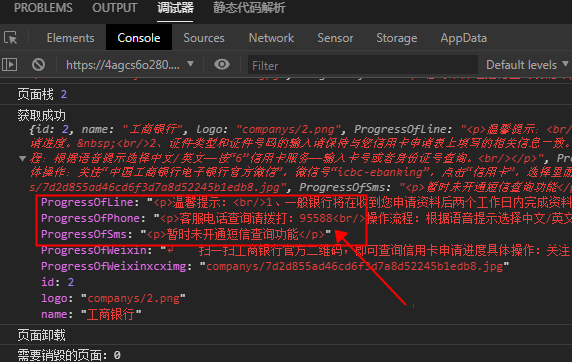Screen dimensions: 572x362
Task: Focus the console Filter input field
Action: [363, 65]
